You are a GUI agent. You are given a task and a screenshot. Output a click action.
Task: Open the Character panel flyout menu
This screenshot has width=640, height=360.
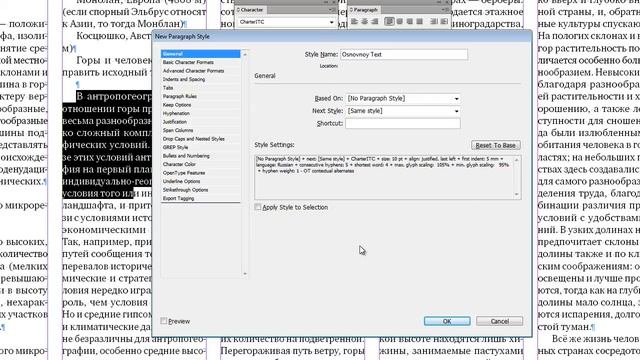click(x=333, y=10)
